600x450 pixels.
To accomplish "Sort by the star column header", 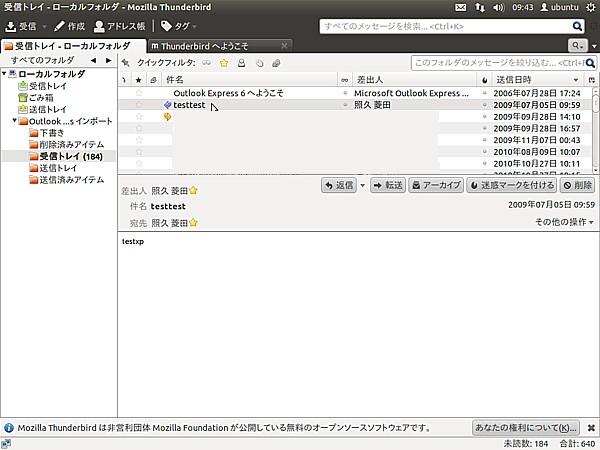I will 139,80.
